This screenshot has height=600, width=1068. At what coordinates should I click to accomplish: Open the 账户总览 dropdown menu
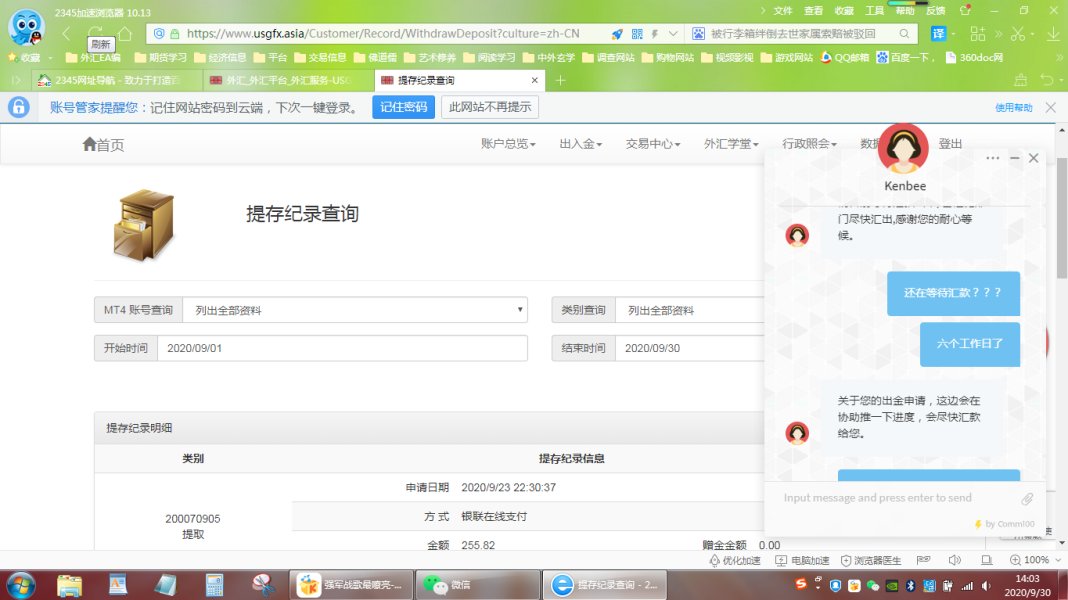pos(508,144)
